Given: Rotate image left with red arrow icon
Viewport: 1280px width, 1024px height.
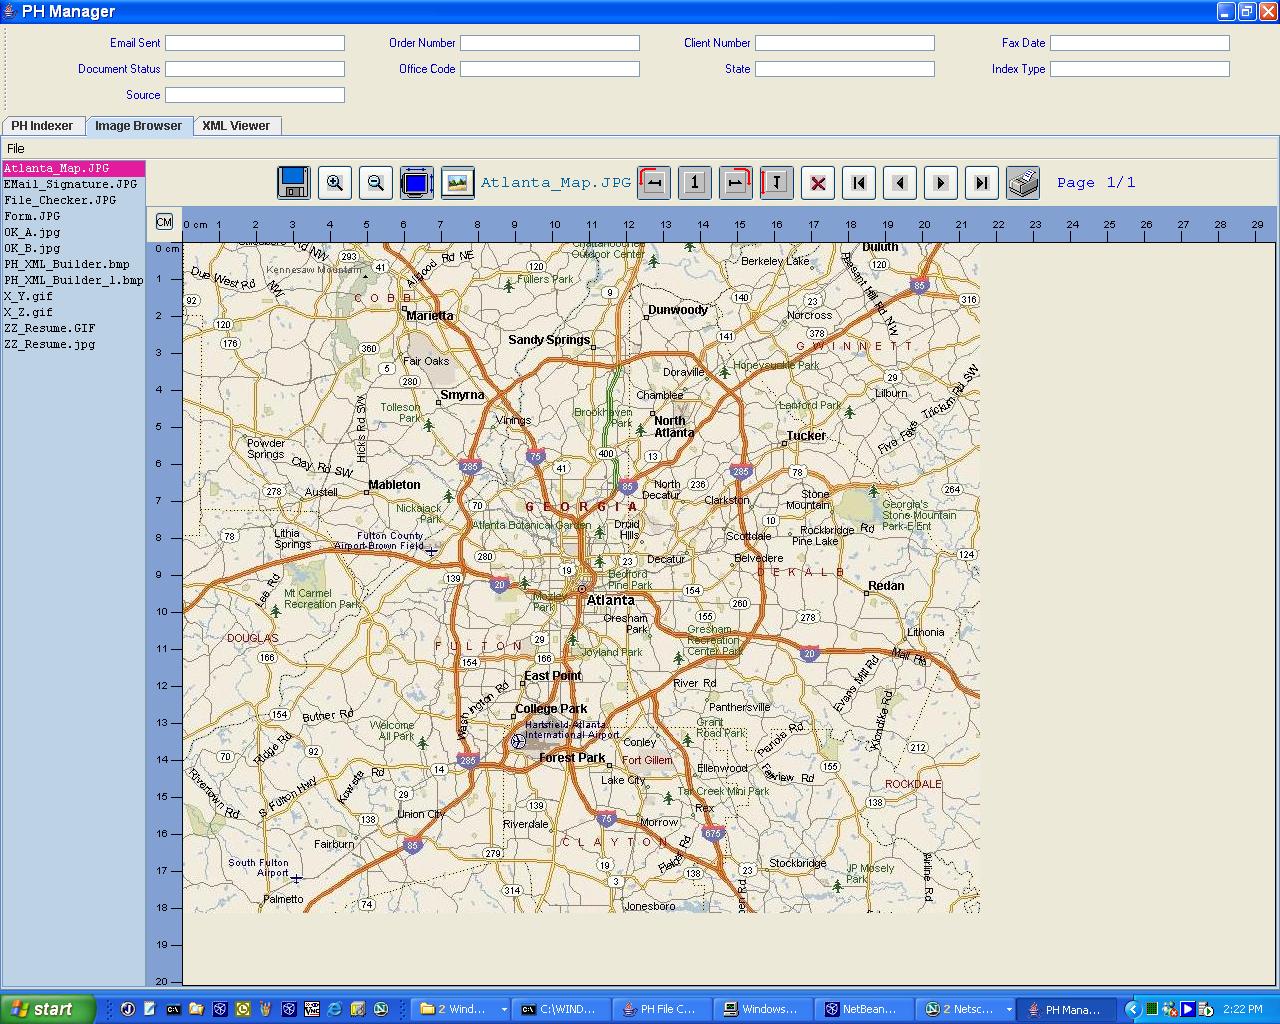Looking at the screenshot, I should pyautogui.click(x=654, y=182).
